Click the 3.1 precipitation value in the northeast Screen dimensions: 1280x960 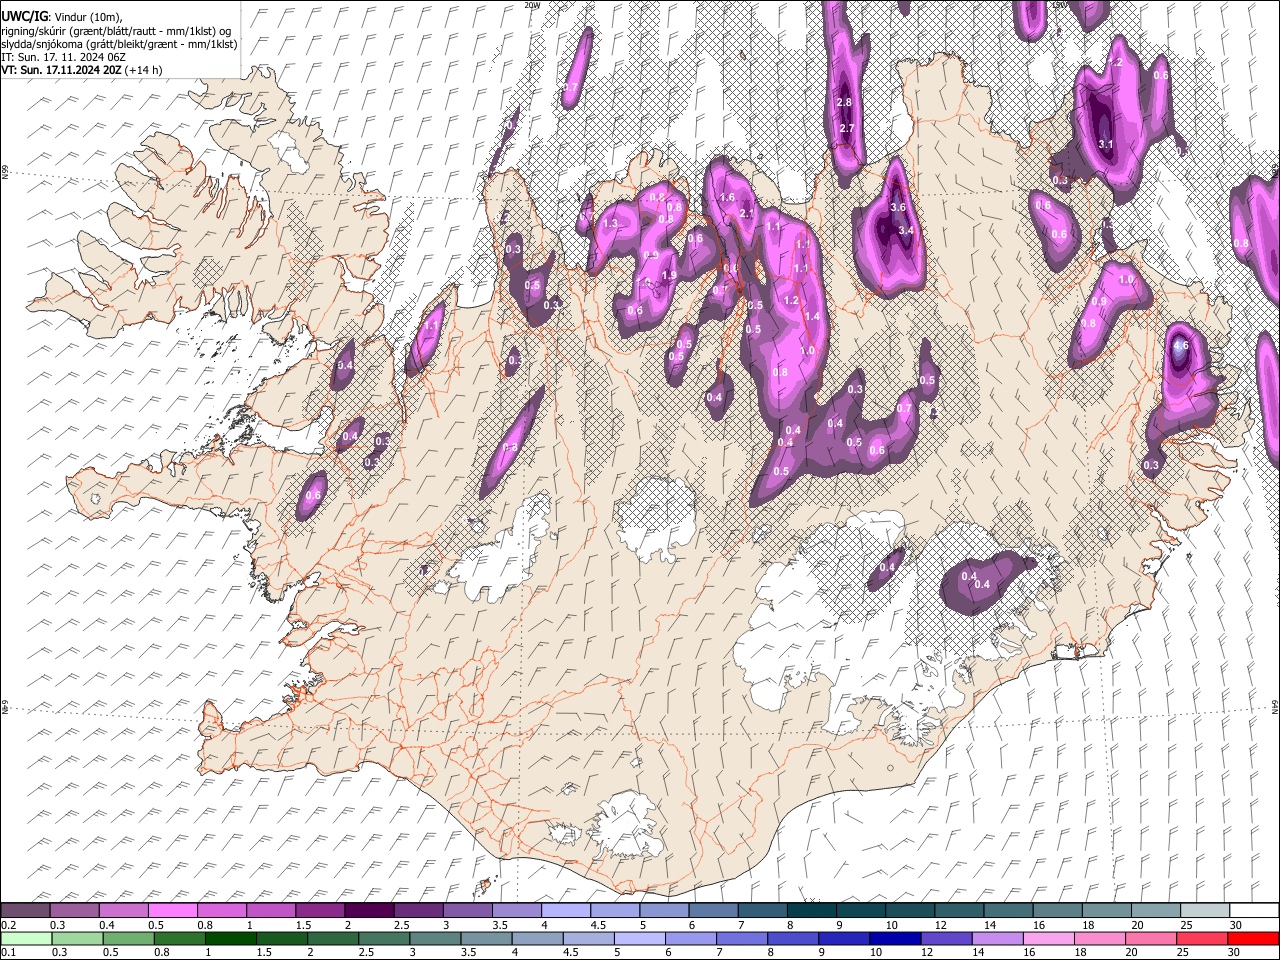tap(1106, 145)
